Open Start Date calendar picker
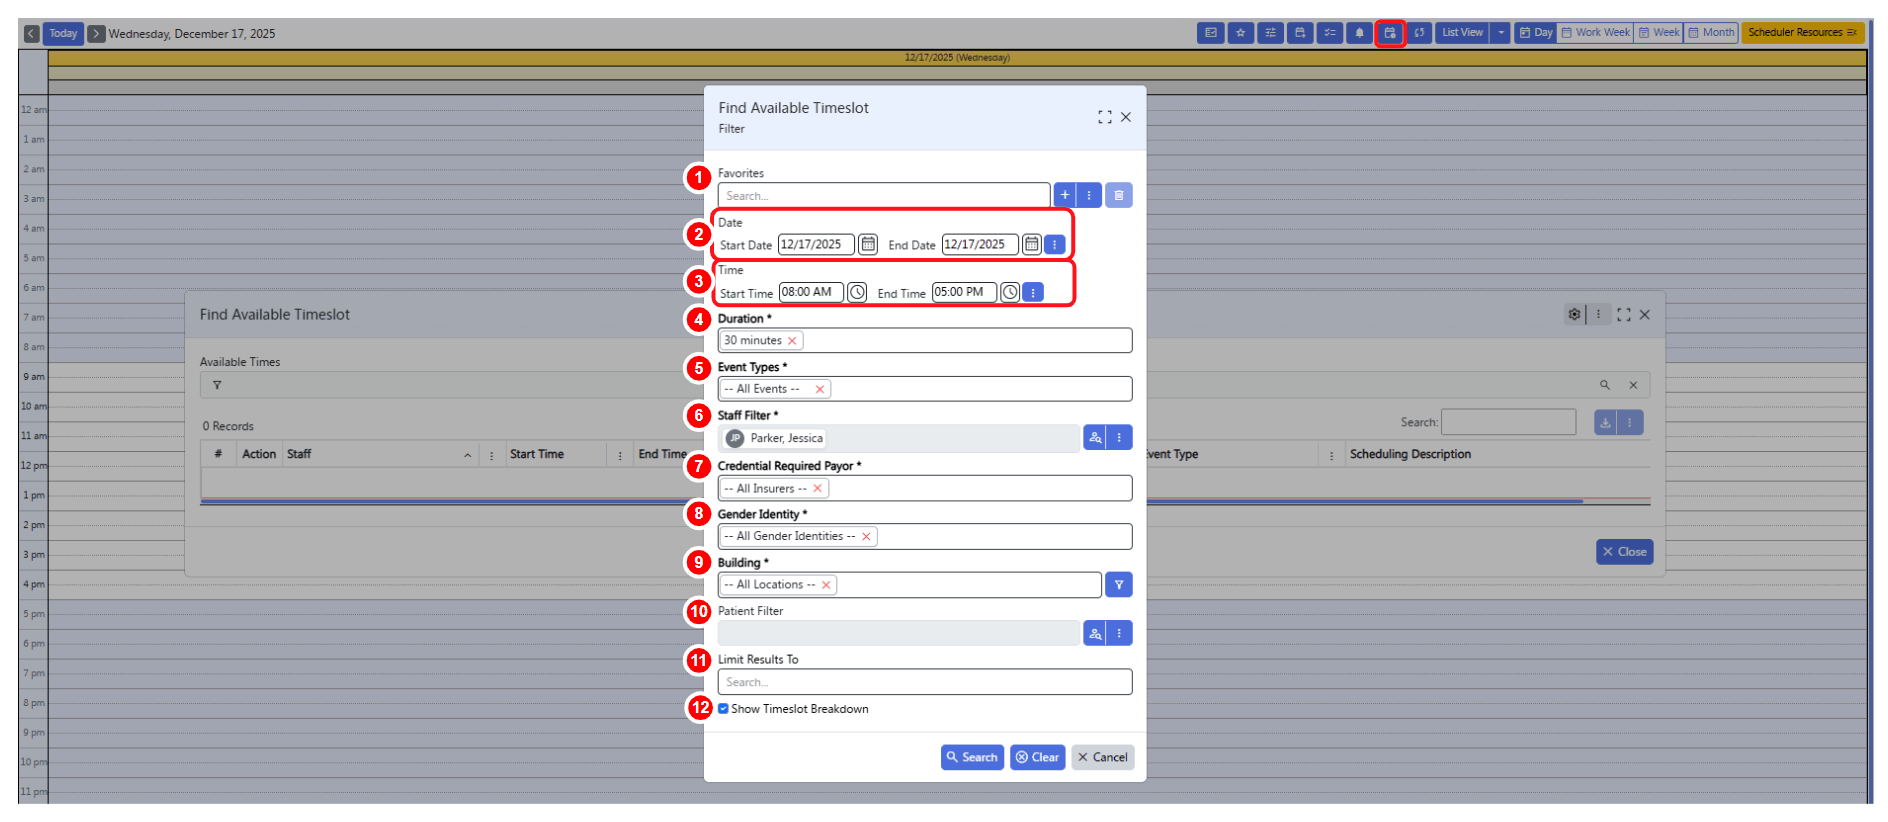The width and height of the screenshot is (1888, 822). (x=868, y=244)
